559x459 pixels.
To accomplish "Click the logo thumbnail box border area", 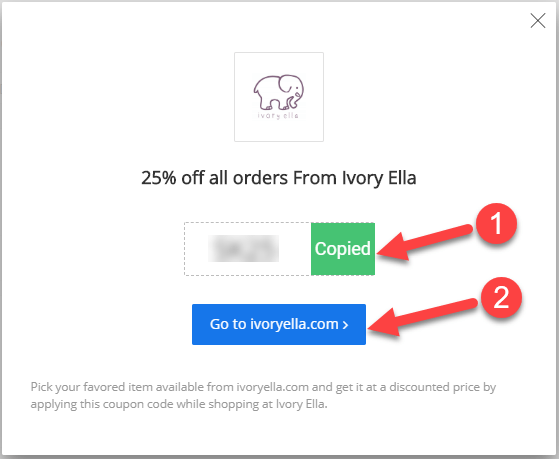I will point(279,97).
